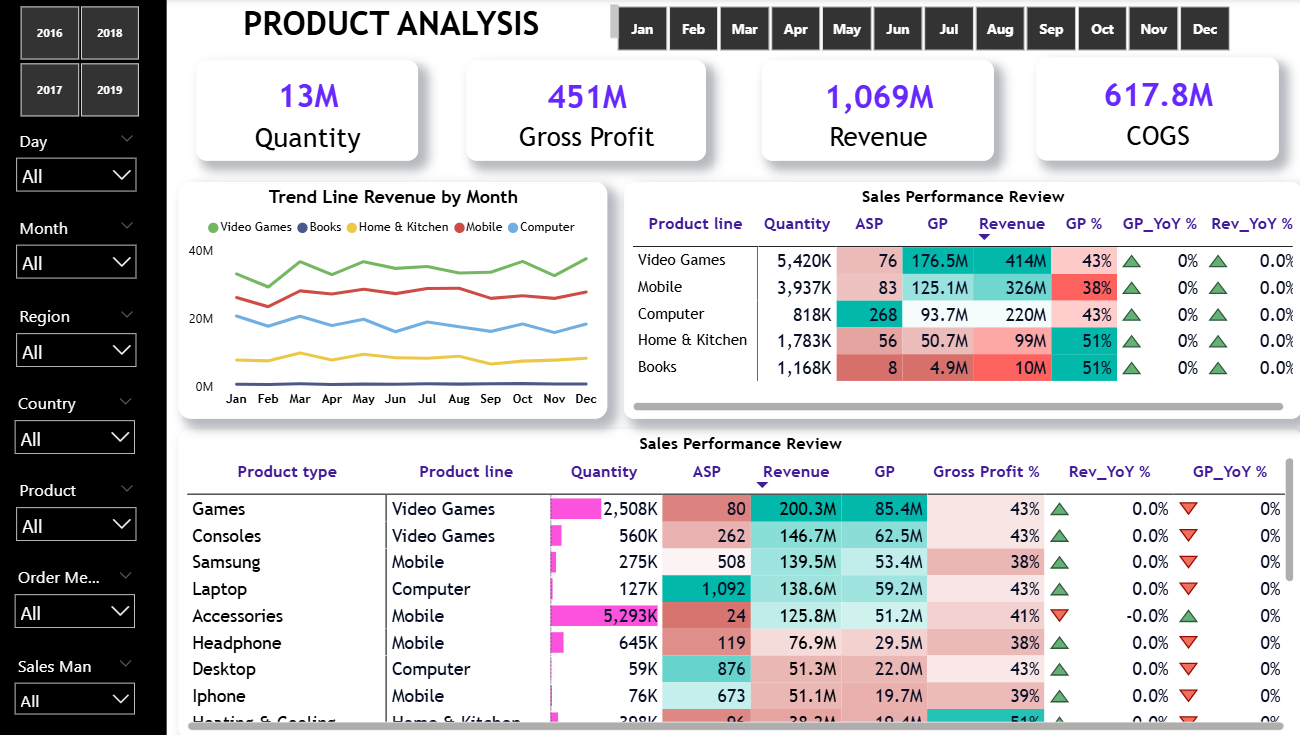
Task: Click the Gross Profit KPI card
Action: pyautogui.click(x=586, y=112)
